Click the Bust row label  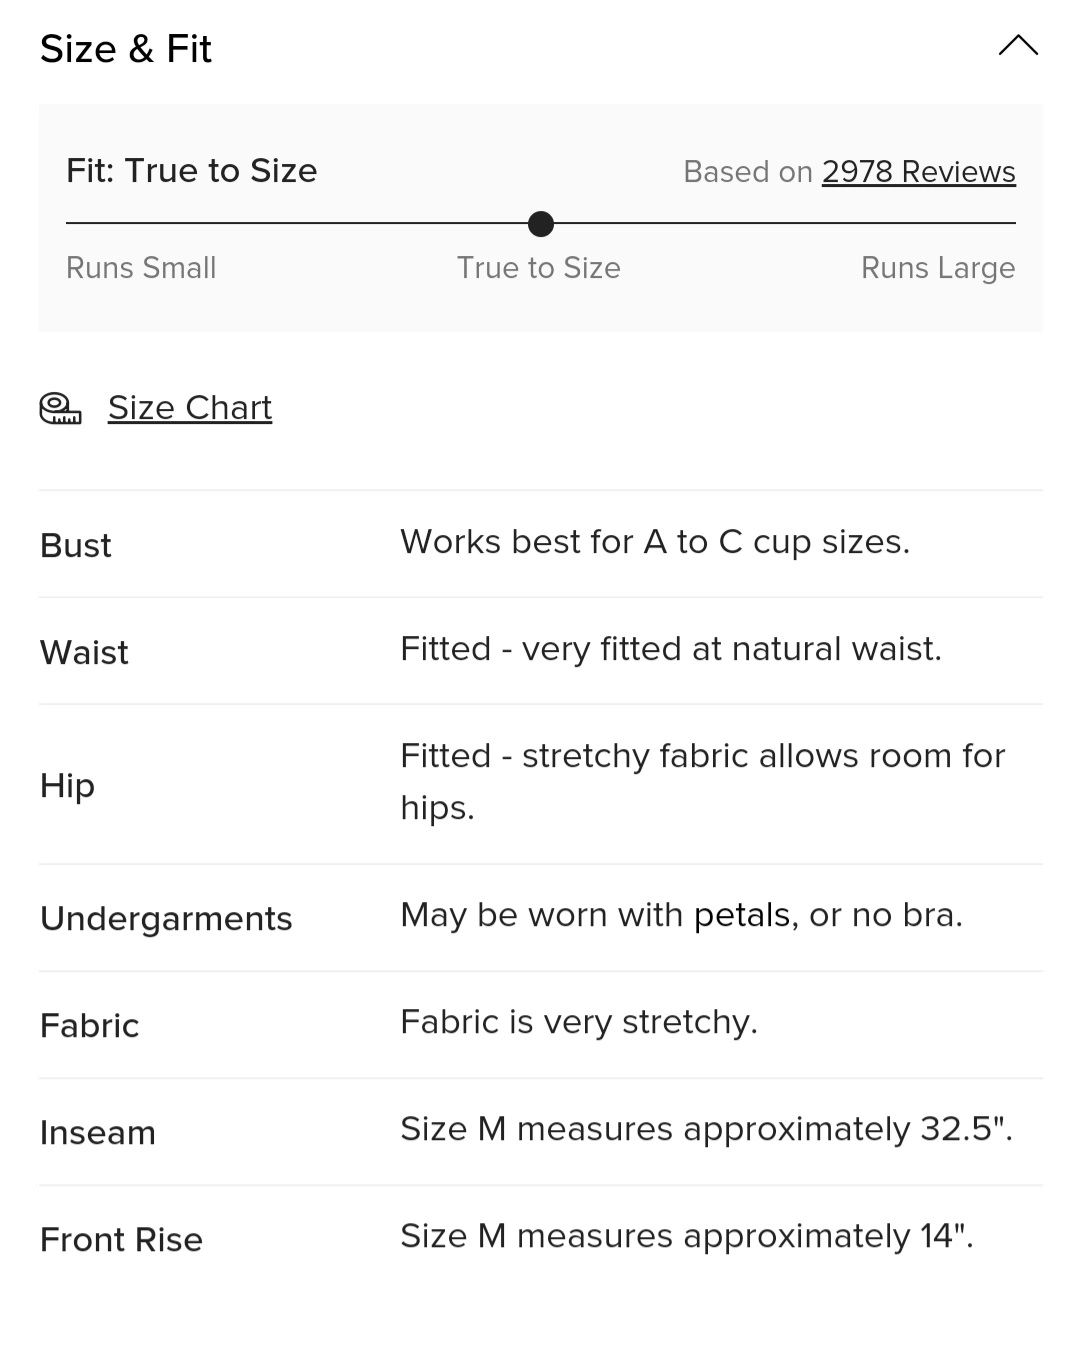coord(76,546)
